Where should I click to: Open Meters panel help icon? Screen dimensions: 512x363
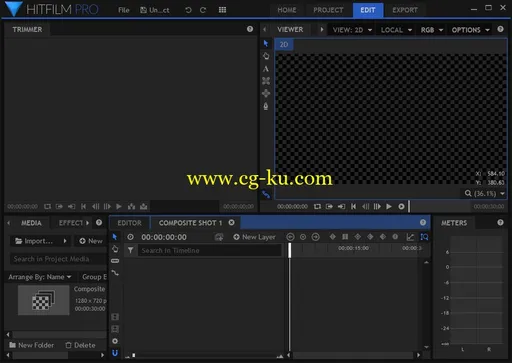pos(500,222)
